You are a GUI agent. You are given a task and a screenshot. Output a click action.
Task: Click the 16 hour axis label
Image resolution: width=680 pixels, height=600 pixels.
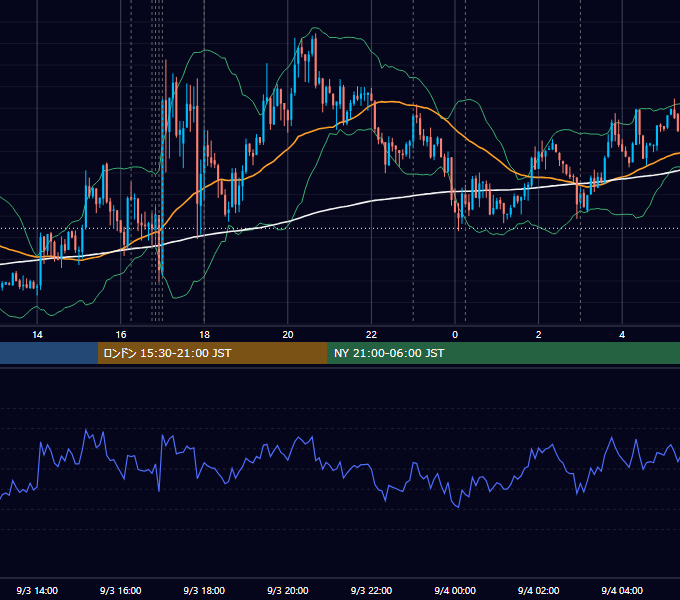pos(121,335)
